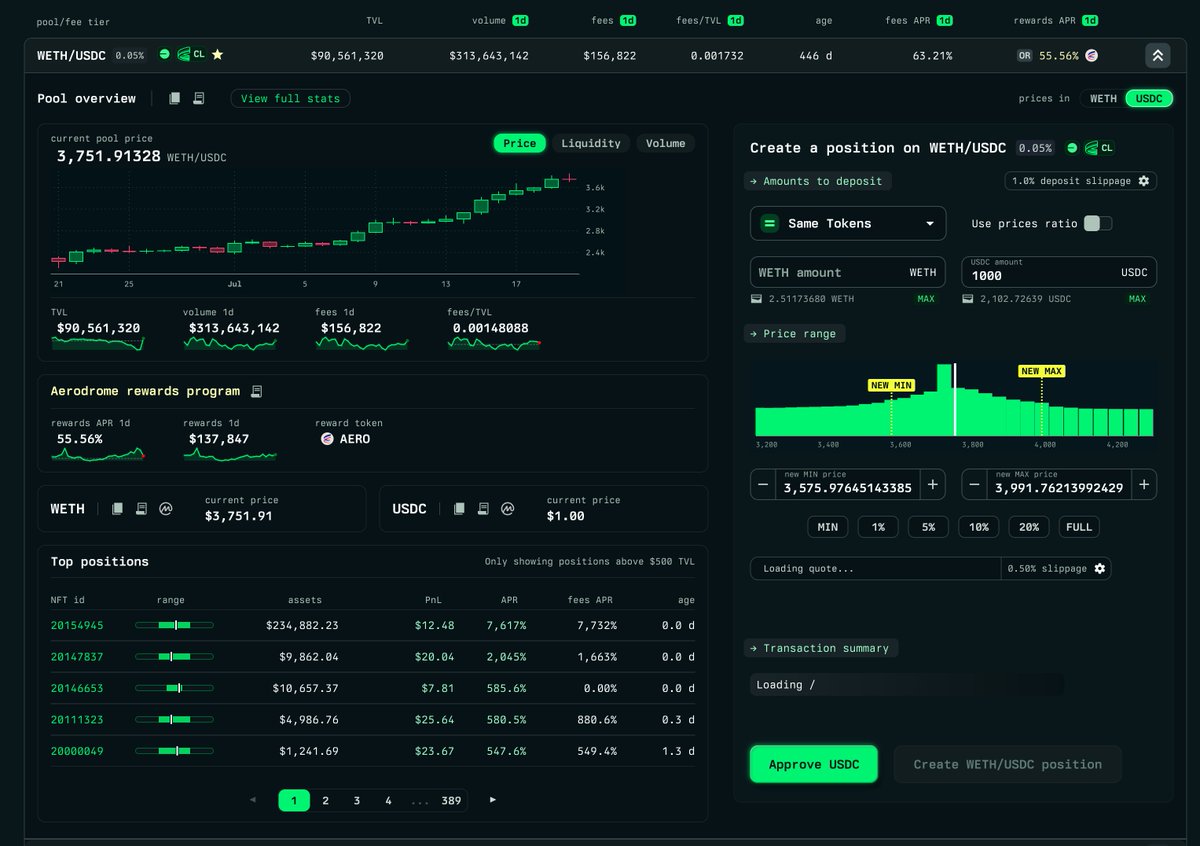This screenshot has width=1200, height=846.
Task: Open WETH CoinMarketCap icon
Action: click(x=166, y=509)
